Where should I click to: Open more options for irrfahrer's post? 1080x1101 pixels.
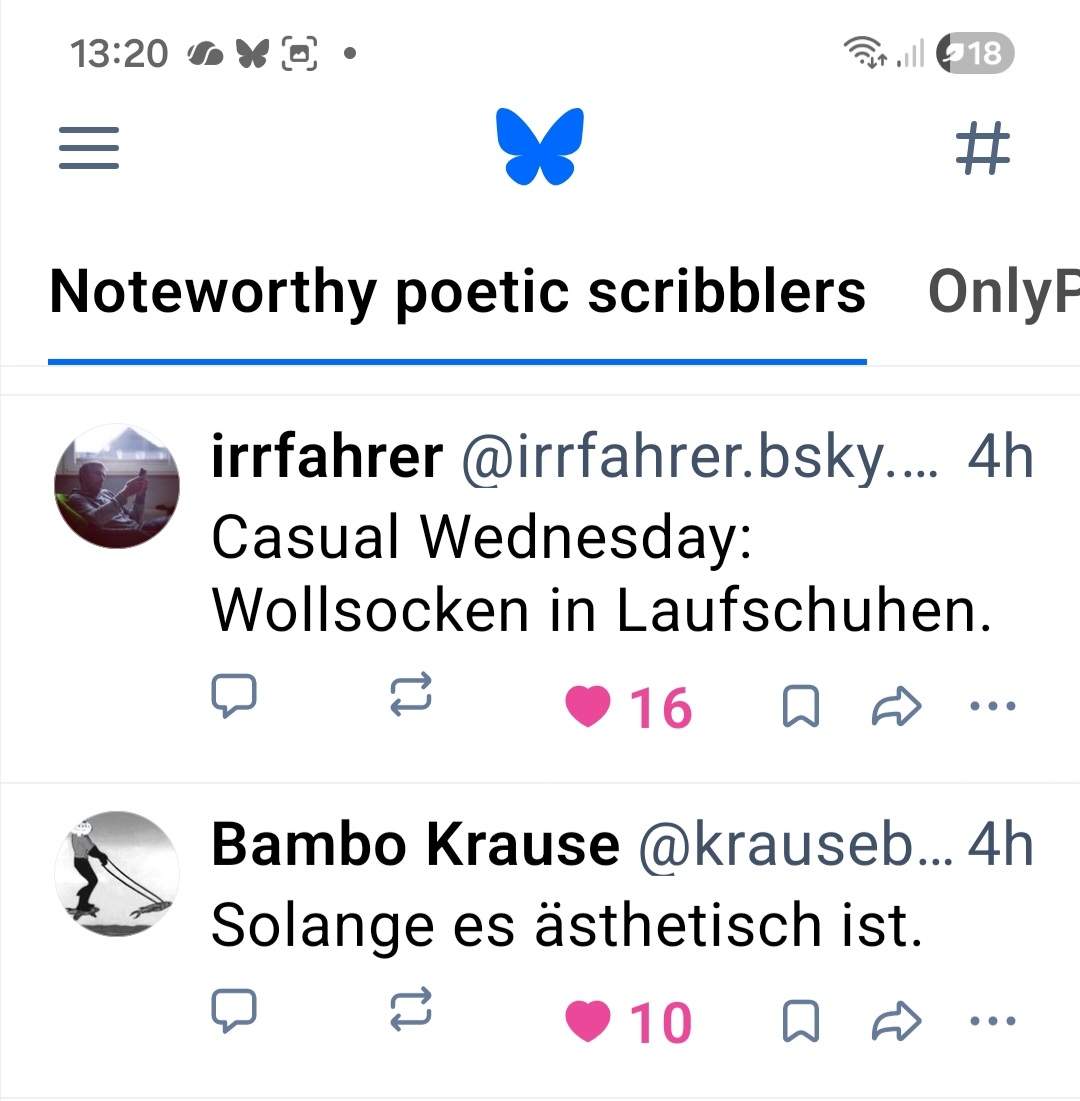pos(993,707)
